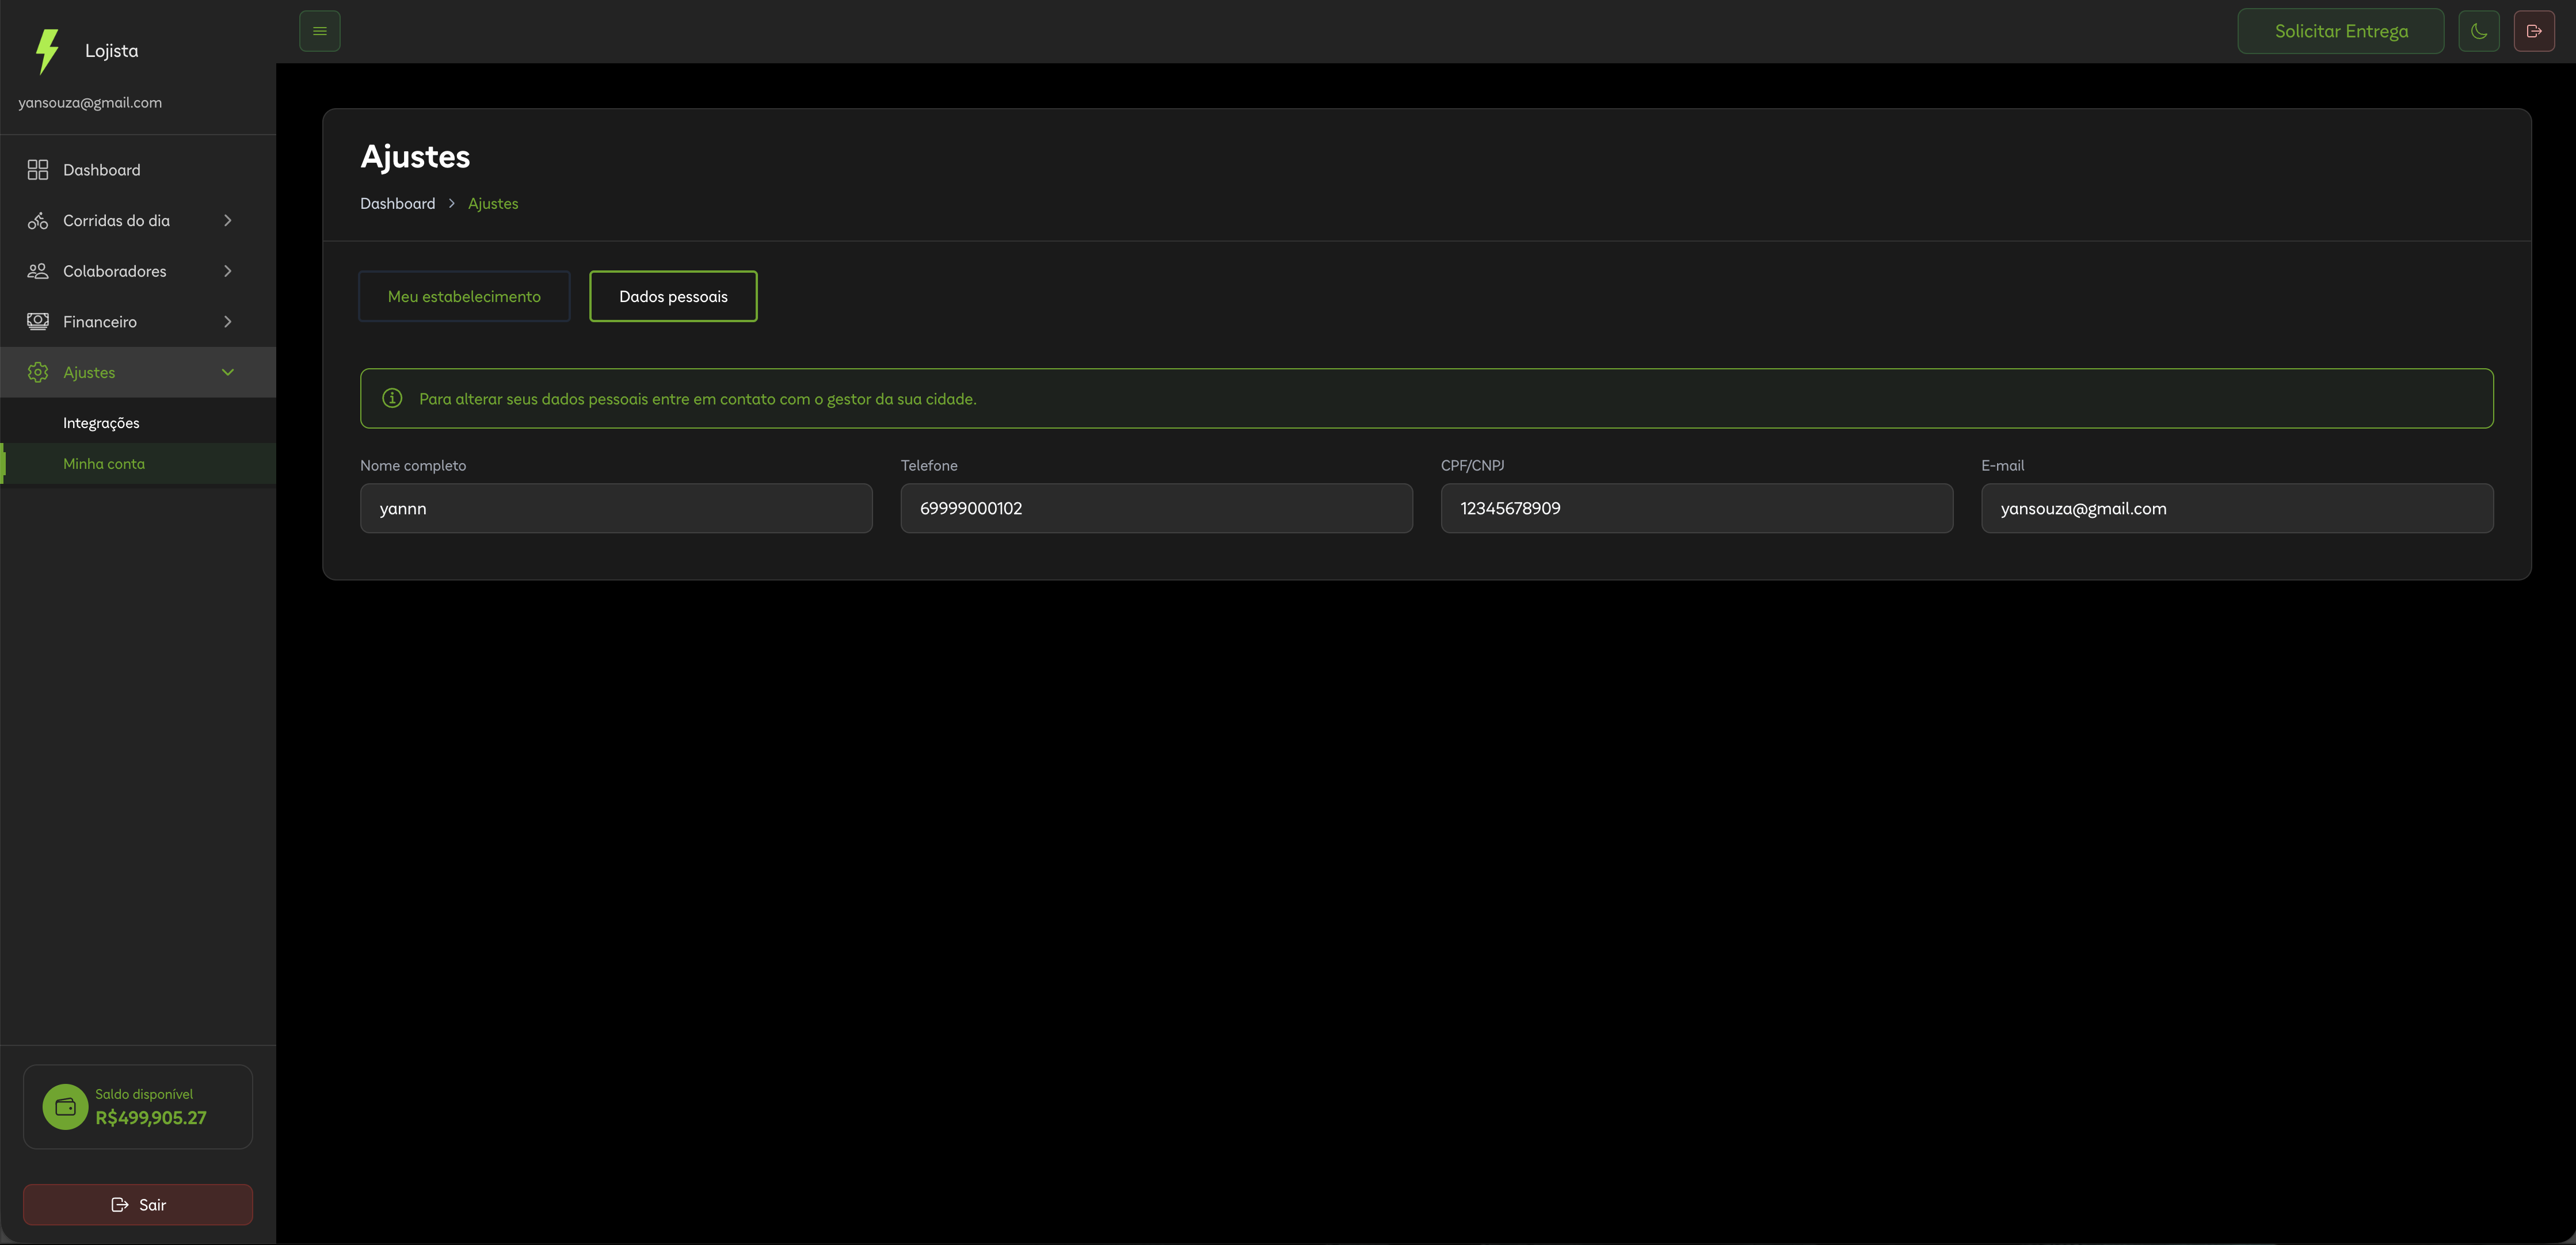Switch to the Meu estabelecimento tab
Screen dimensions: 2576x1245
click(464, 296)
